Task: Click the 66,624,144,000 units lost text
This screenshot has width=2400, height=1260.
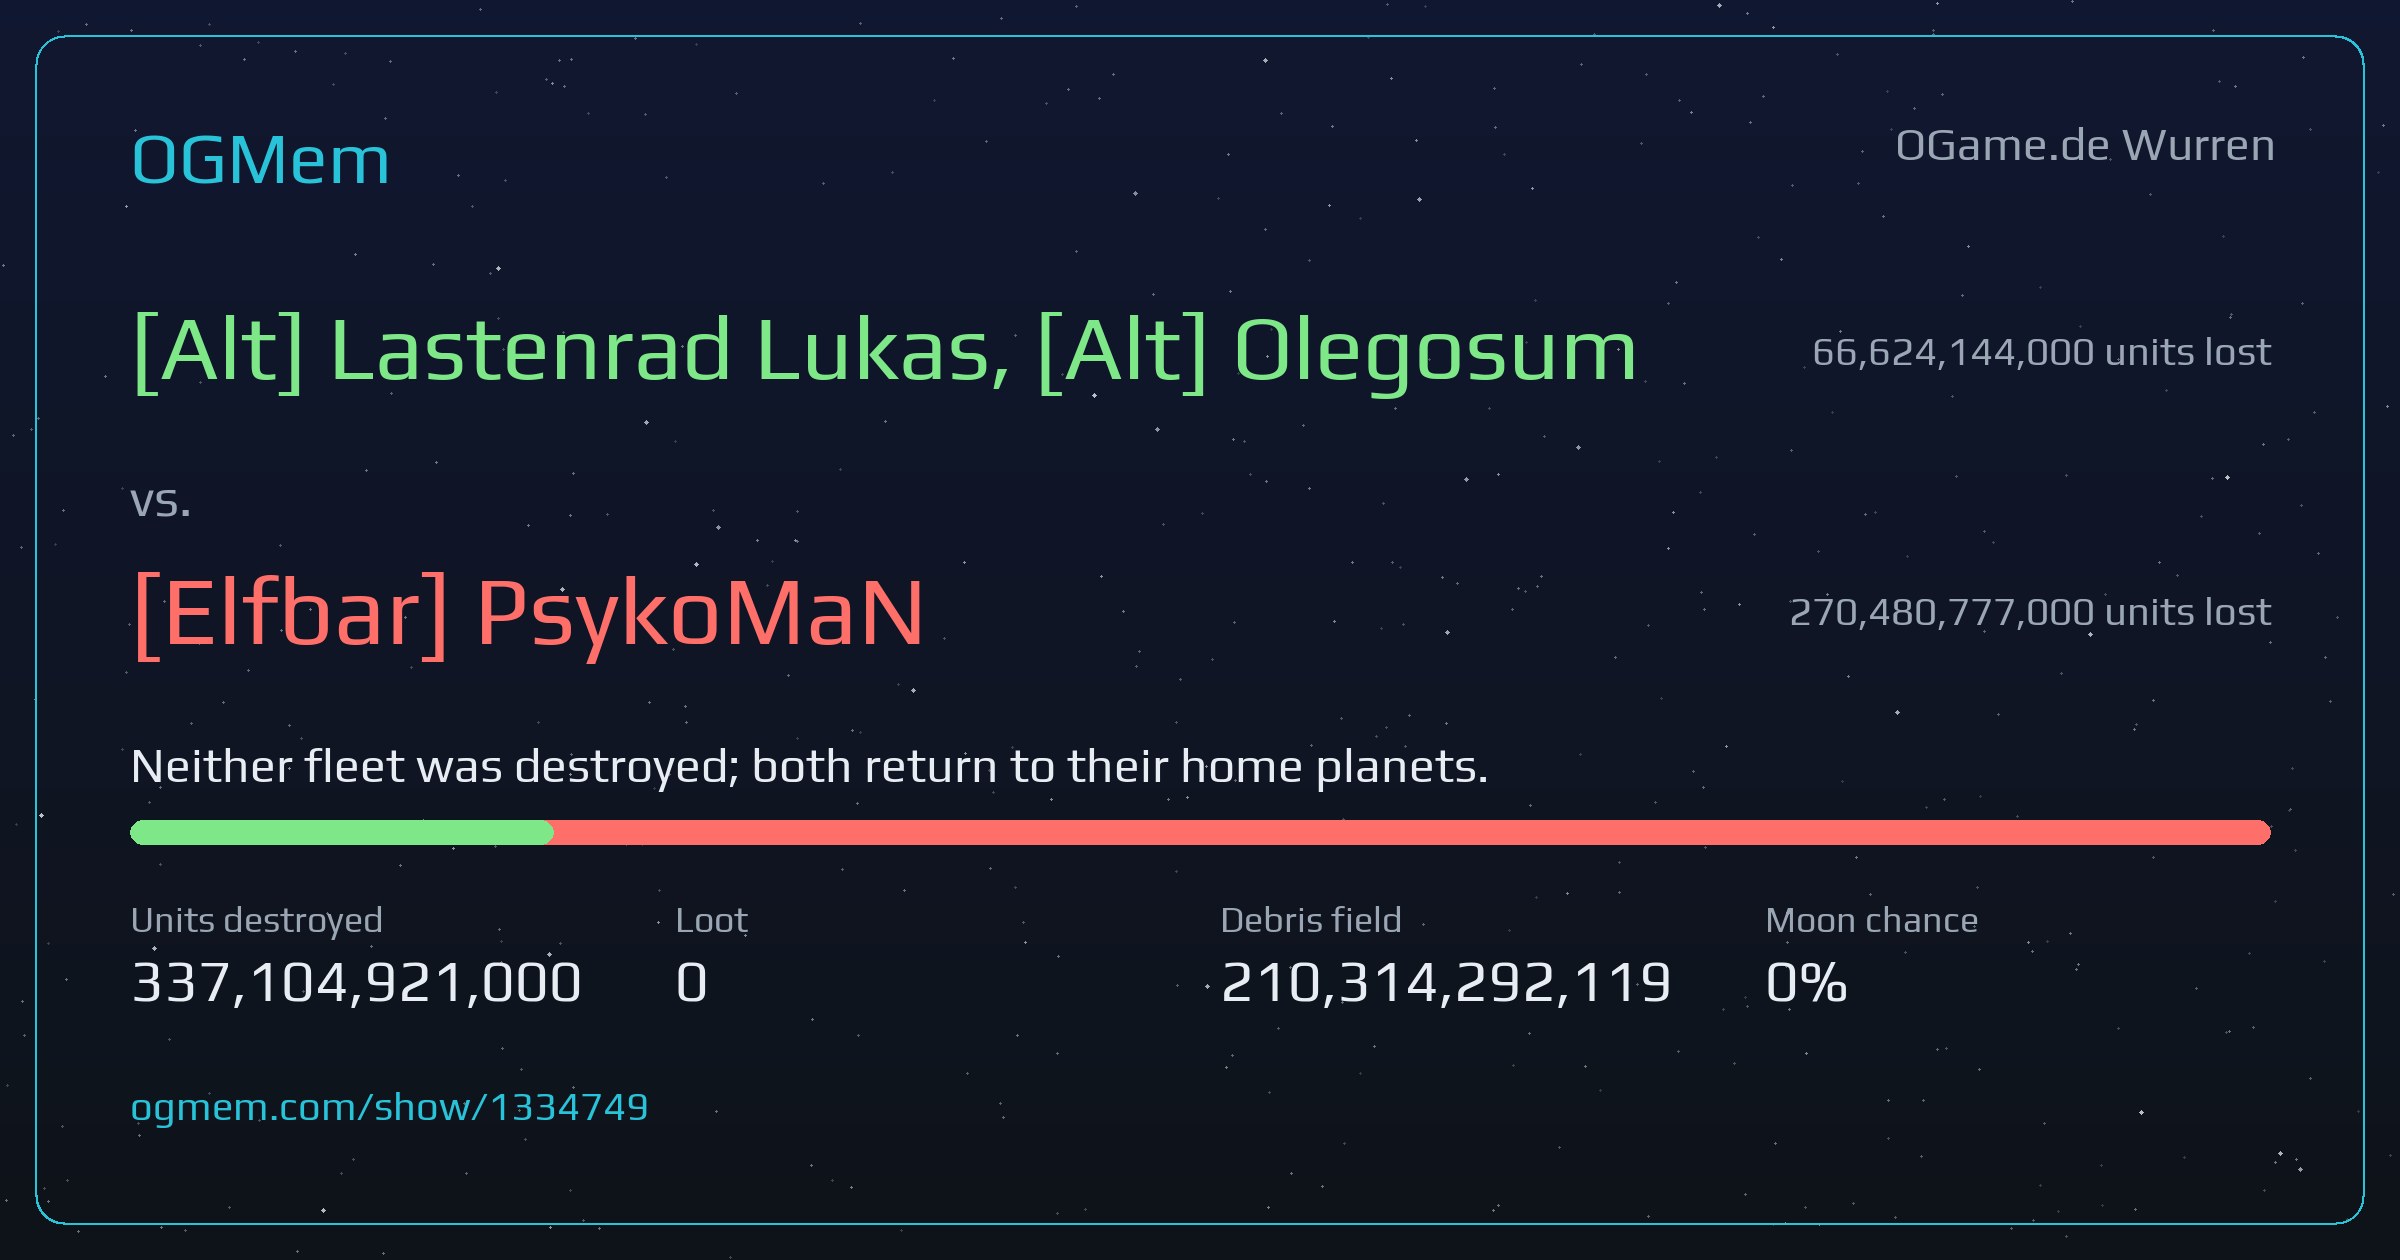Action: (2041, 352)
